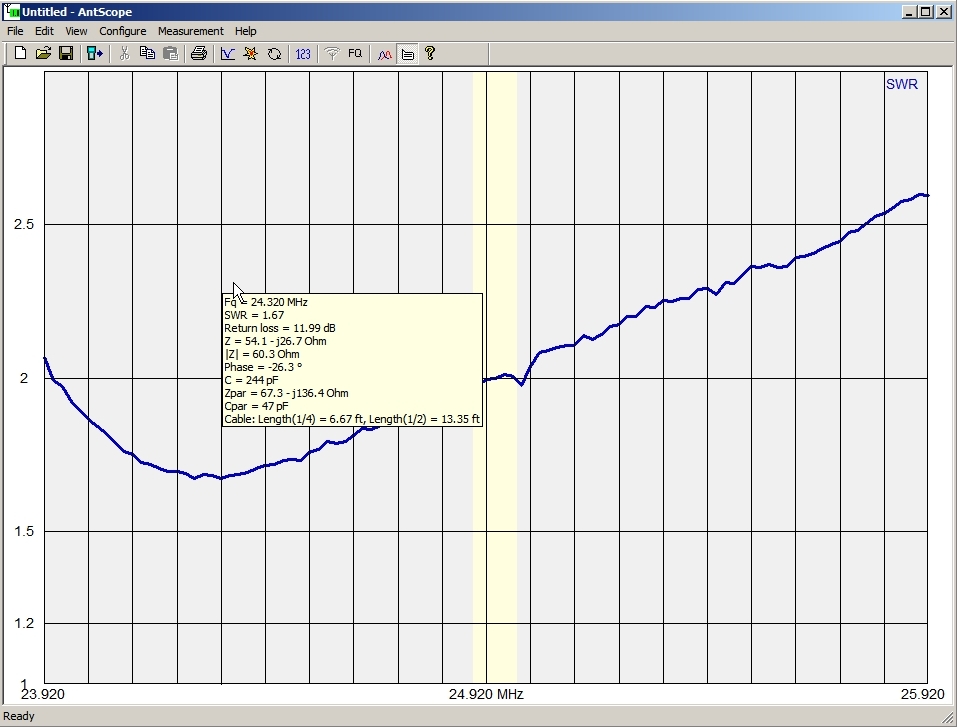
Task: Click the SWR label on the graph
Action: click(x=901, y=84)
